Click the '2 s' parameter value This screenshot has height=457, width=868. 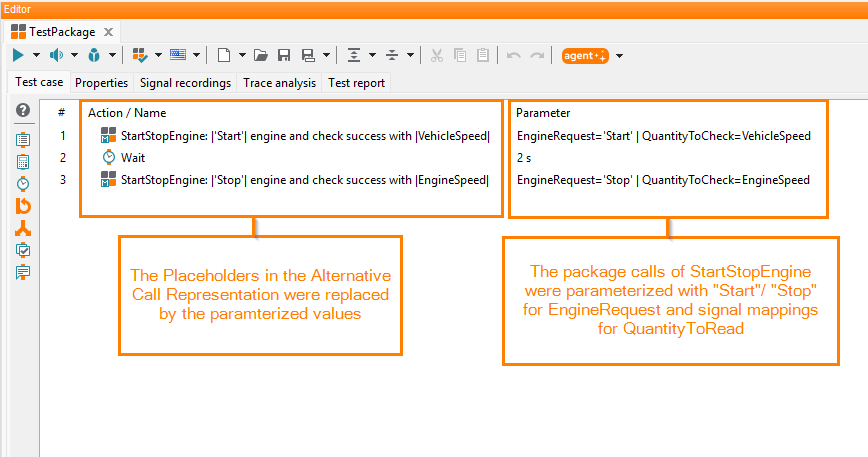pyautogui.click(x=524, y=158)
